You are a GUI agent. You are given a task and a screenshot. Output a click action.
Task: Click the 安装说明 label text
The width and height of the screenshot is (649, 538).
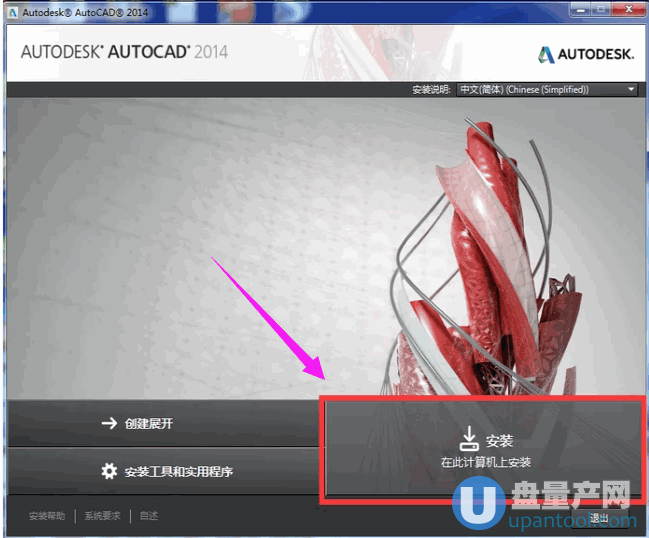[431, 89]
